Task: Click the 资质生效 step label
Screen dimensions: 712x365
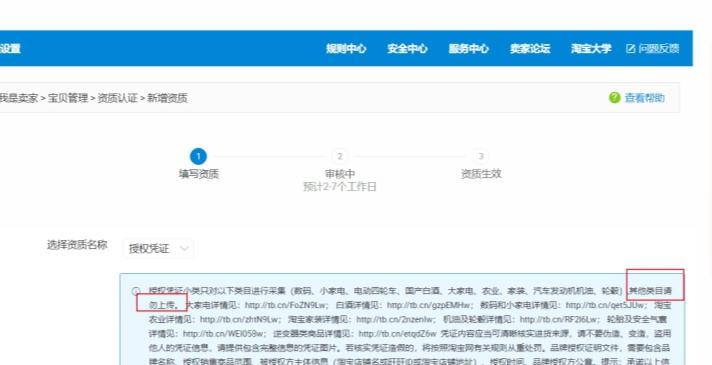Action: (481, 174)
